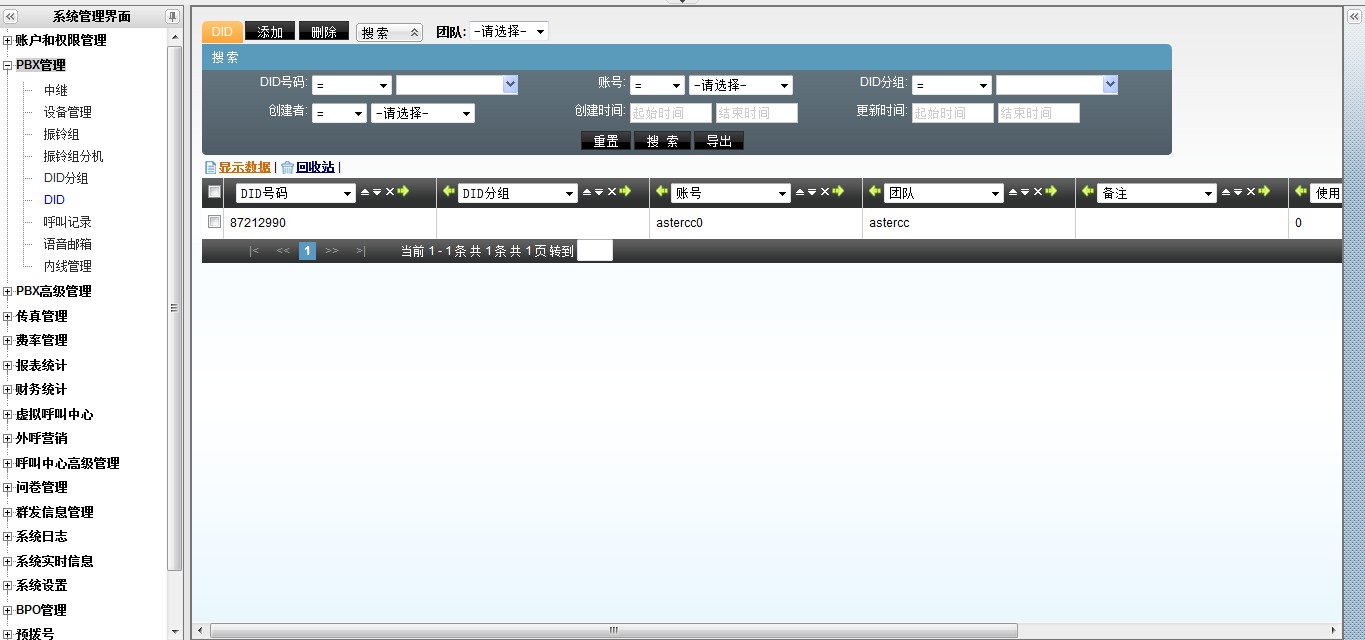Tick the checkbox for row 87212990
Image resolution: width=1365 pixels, height=640 pixels.
214,222
